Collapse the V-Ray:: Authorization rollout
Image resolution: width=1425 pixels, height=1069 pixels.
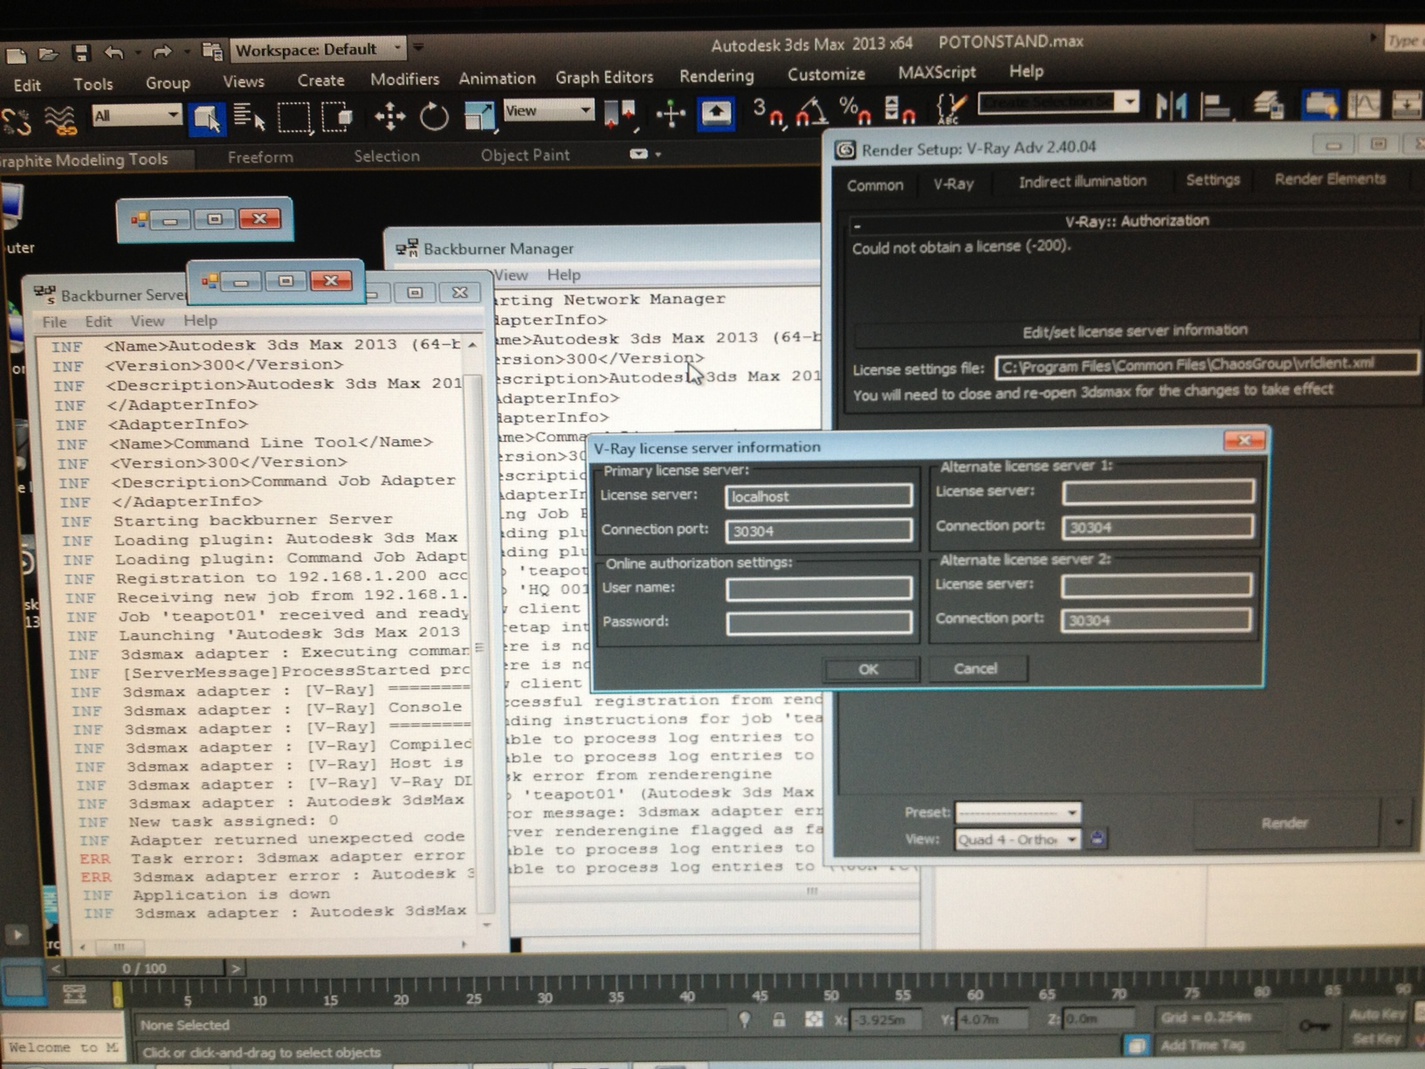(857, 225)
